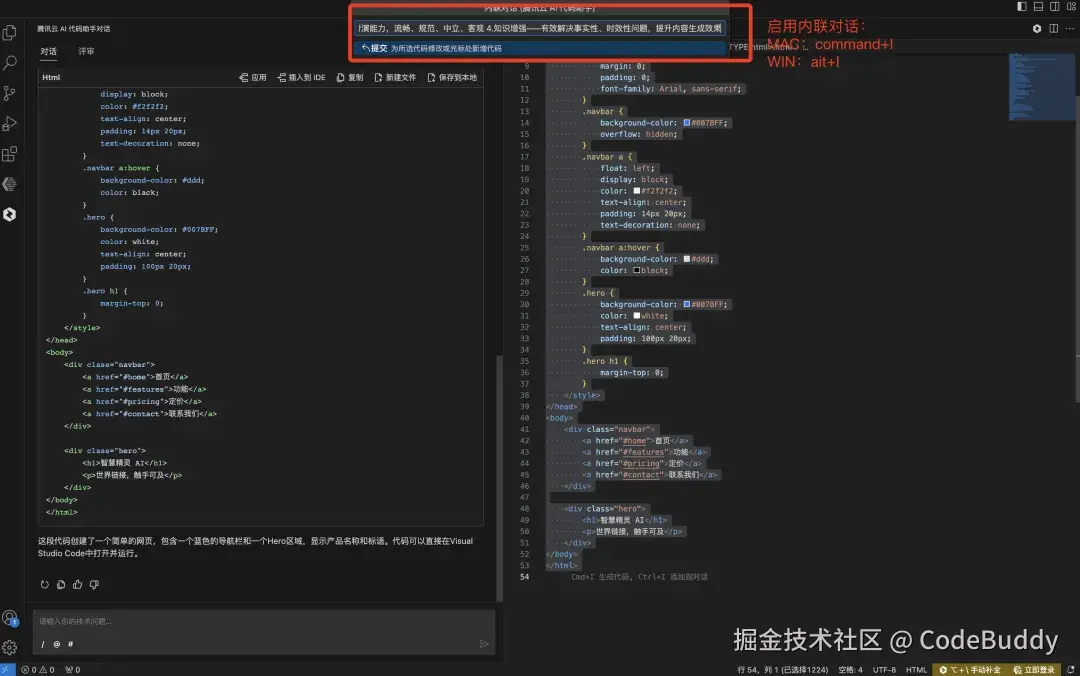Viewport: 1080px width, 676px height.
Task: Click 立即登录 to log in
Action: tap(1040, 670)
